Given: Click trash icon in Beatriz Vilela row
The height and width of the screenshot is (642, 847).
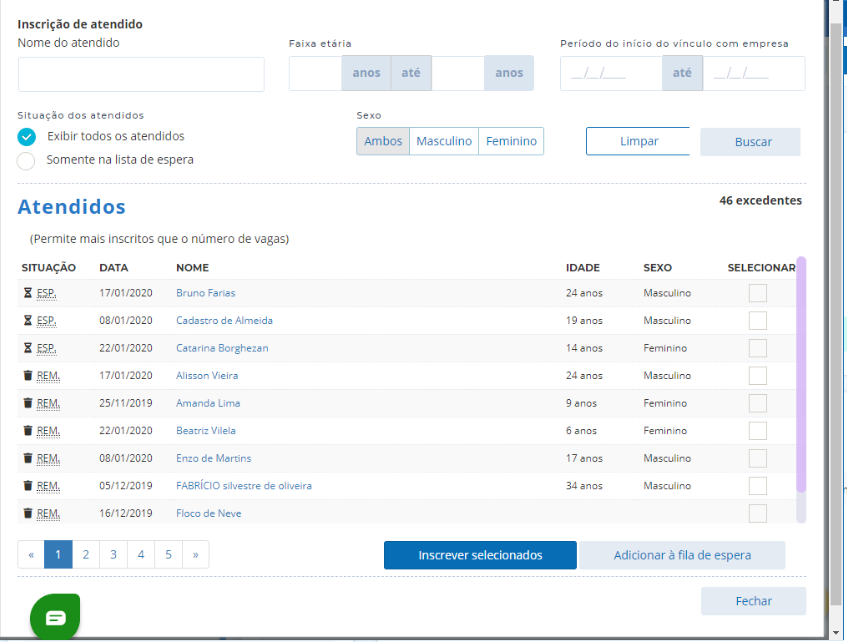Looking at the screenshot, I should click(x=27, y=431).
